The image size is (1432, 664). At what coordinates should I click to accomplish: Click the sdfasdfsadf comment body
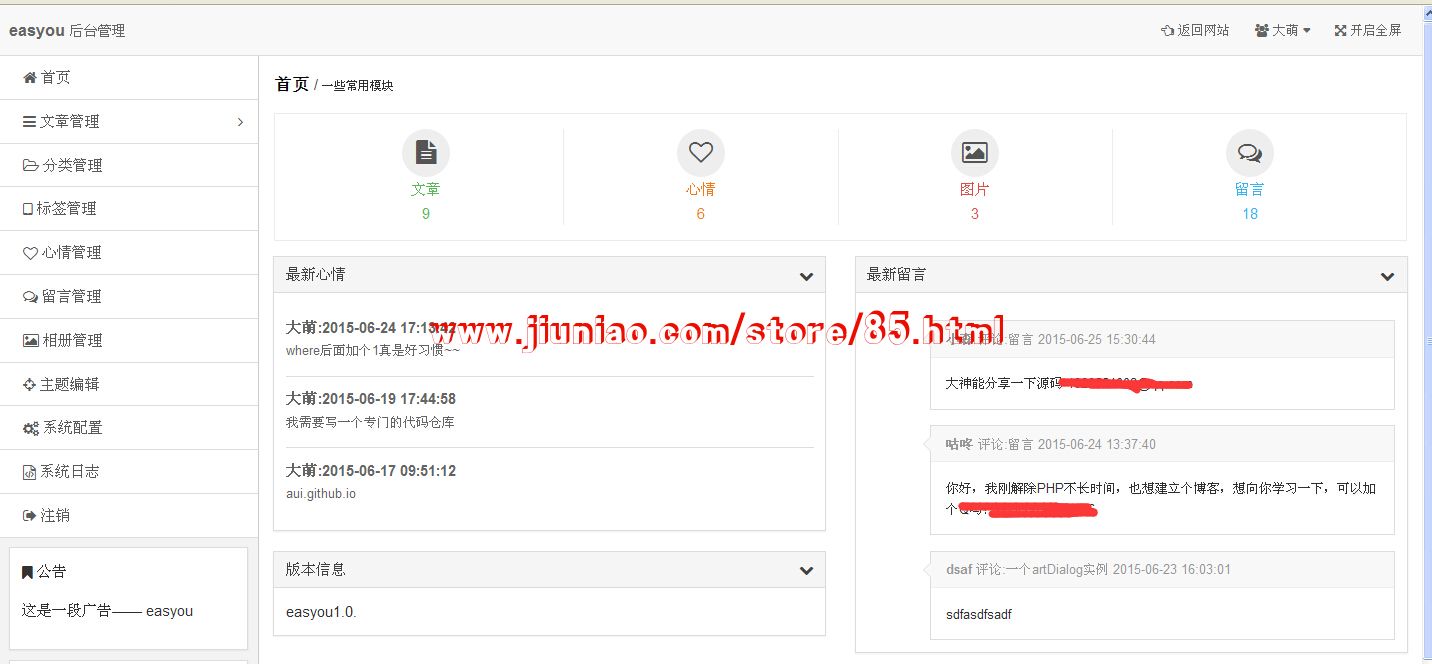point(979,615)
